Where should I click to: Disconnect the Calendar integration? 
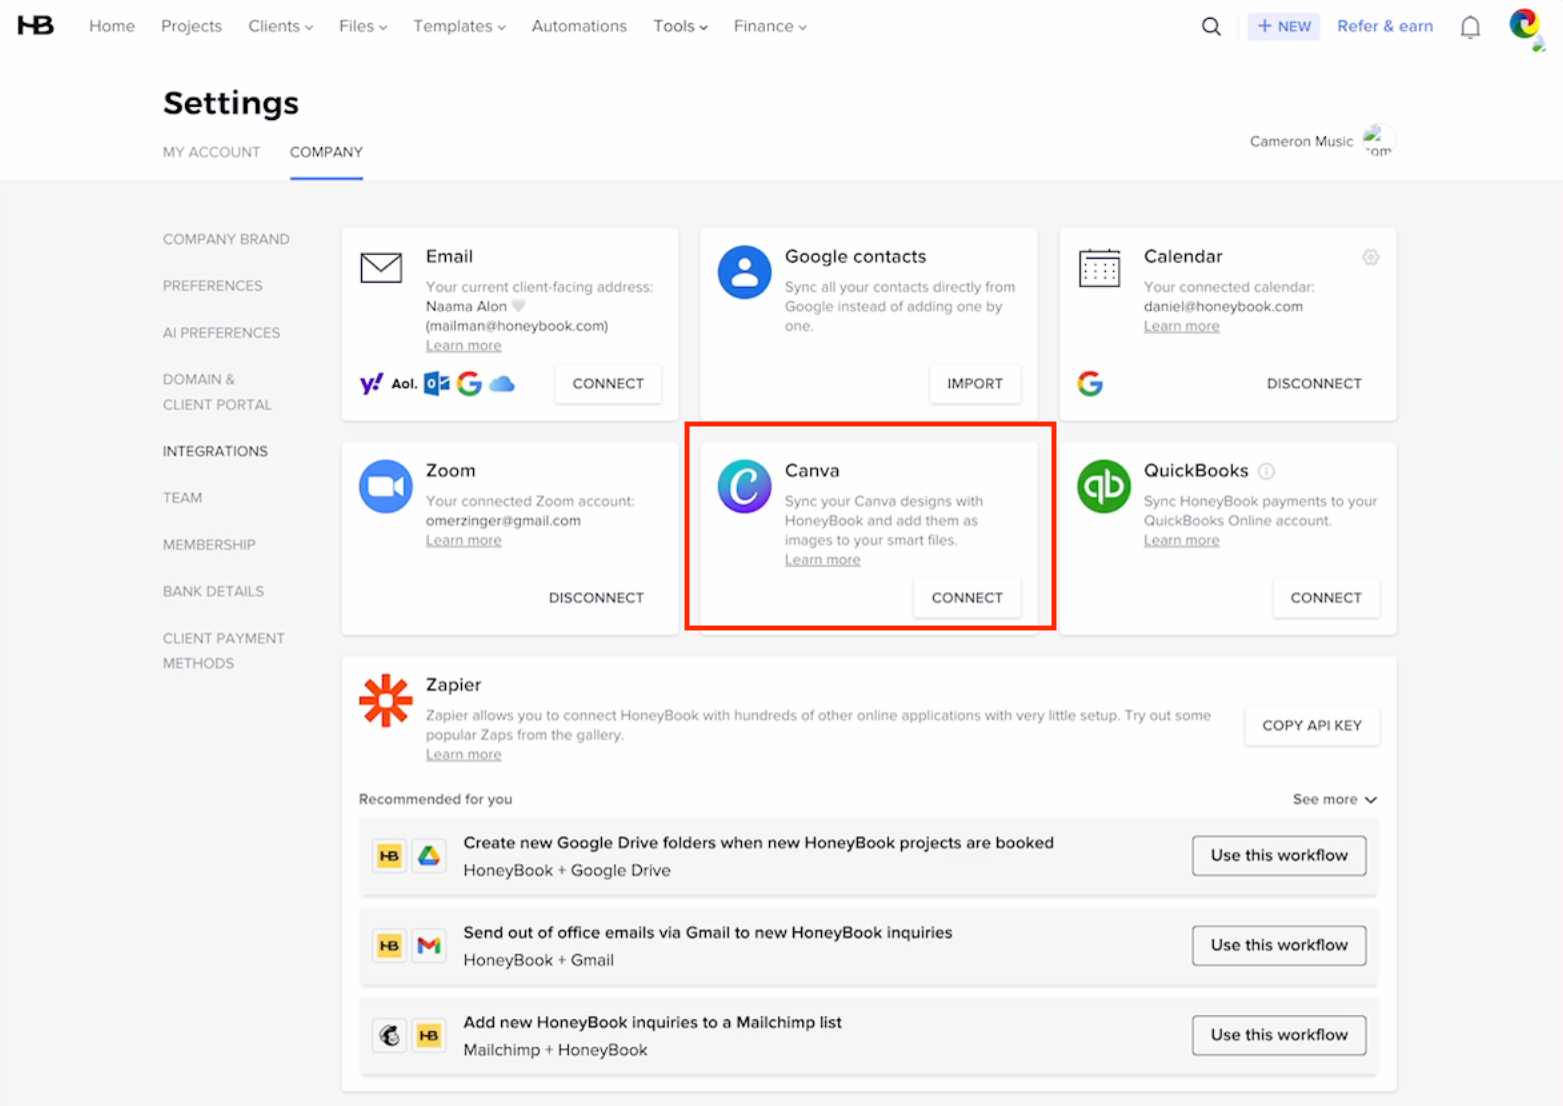click(1313, 384)
